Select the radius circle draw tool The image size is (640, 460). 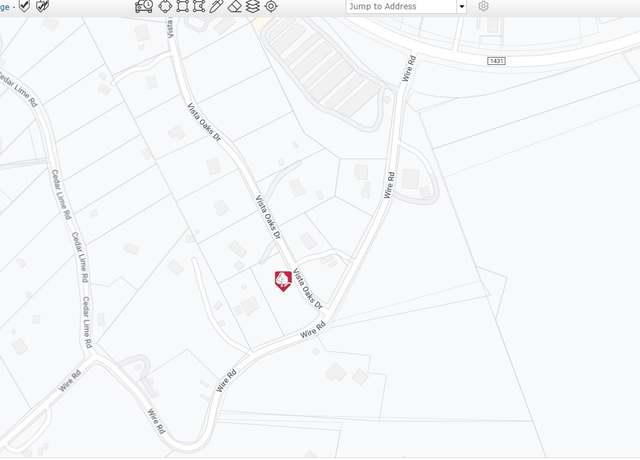(x=165, y=6)
